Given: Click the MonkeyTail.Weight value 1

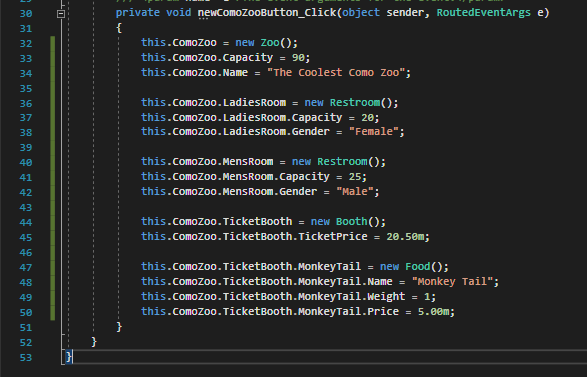Looking at the screenshot, I should click(x=427, y=297).
